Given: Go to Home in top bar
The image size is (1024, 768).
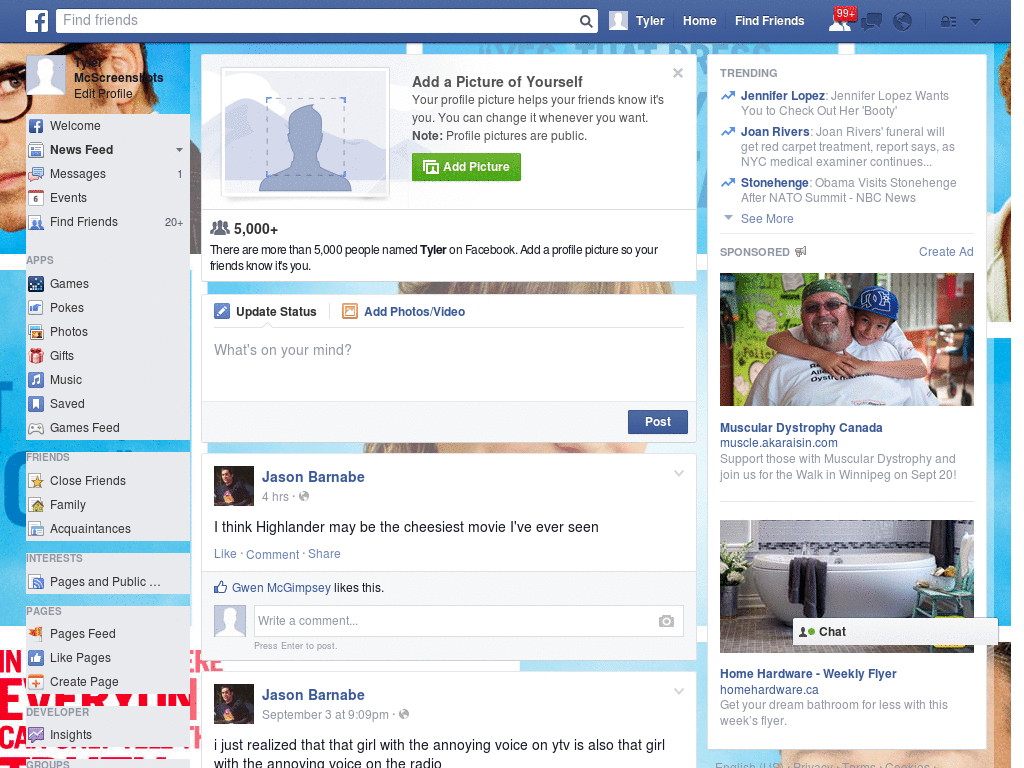Looking at the screenshot, I should [699, 21].
